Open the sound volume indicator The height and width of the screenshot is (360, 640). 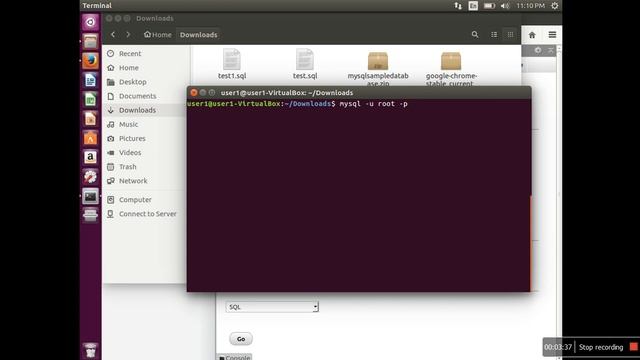tap(505, 6)
